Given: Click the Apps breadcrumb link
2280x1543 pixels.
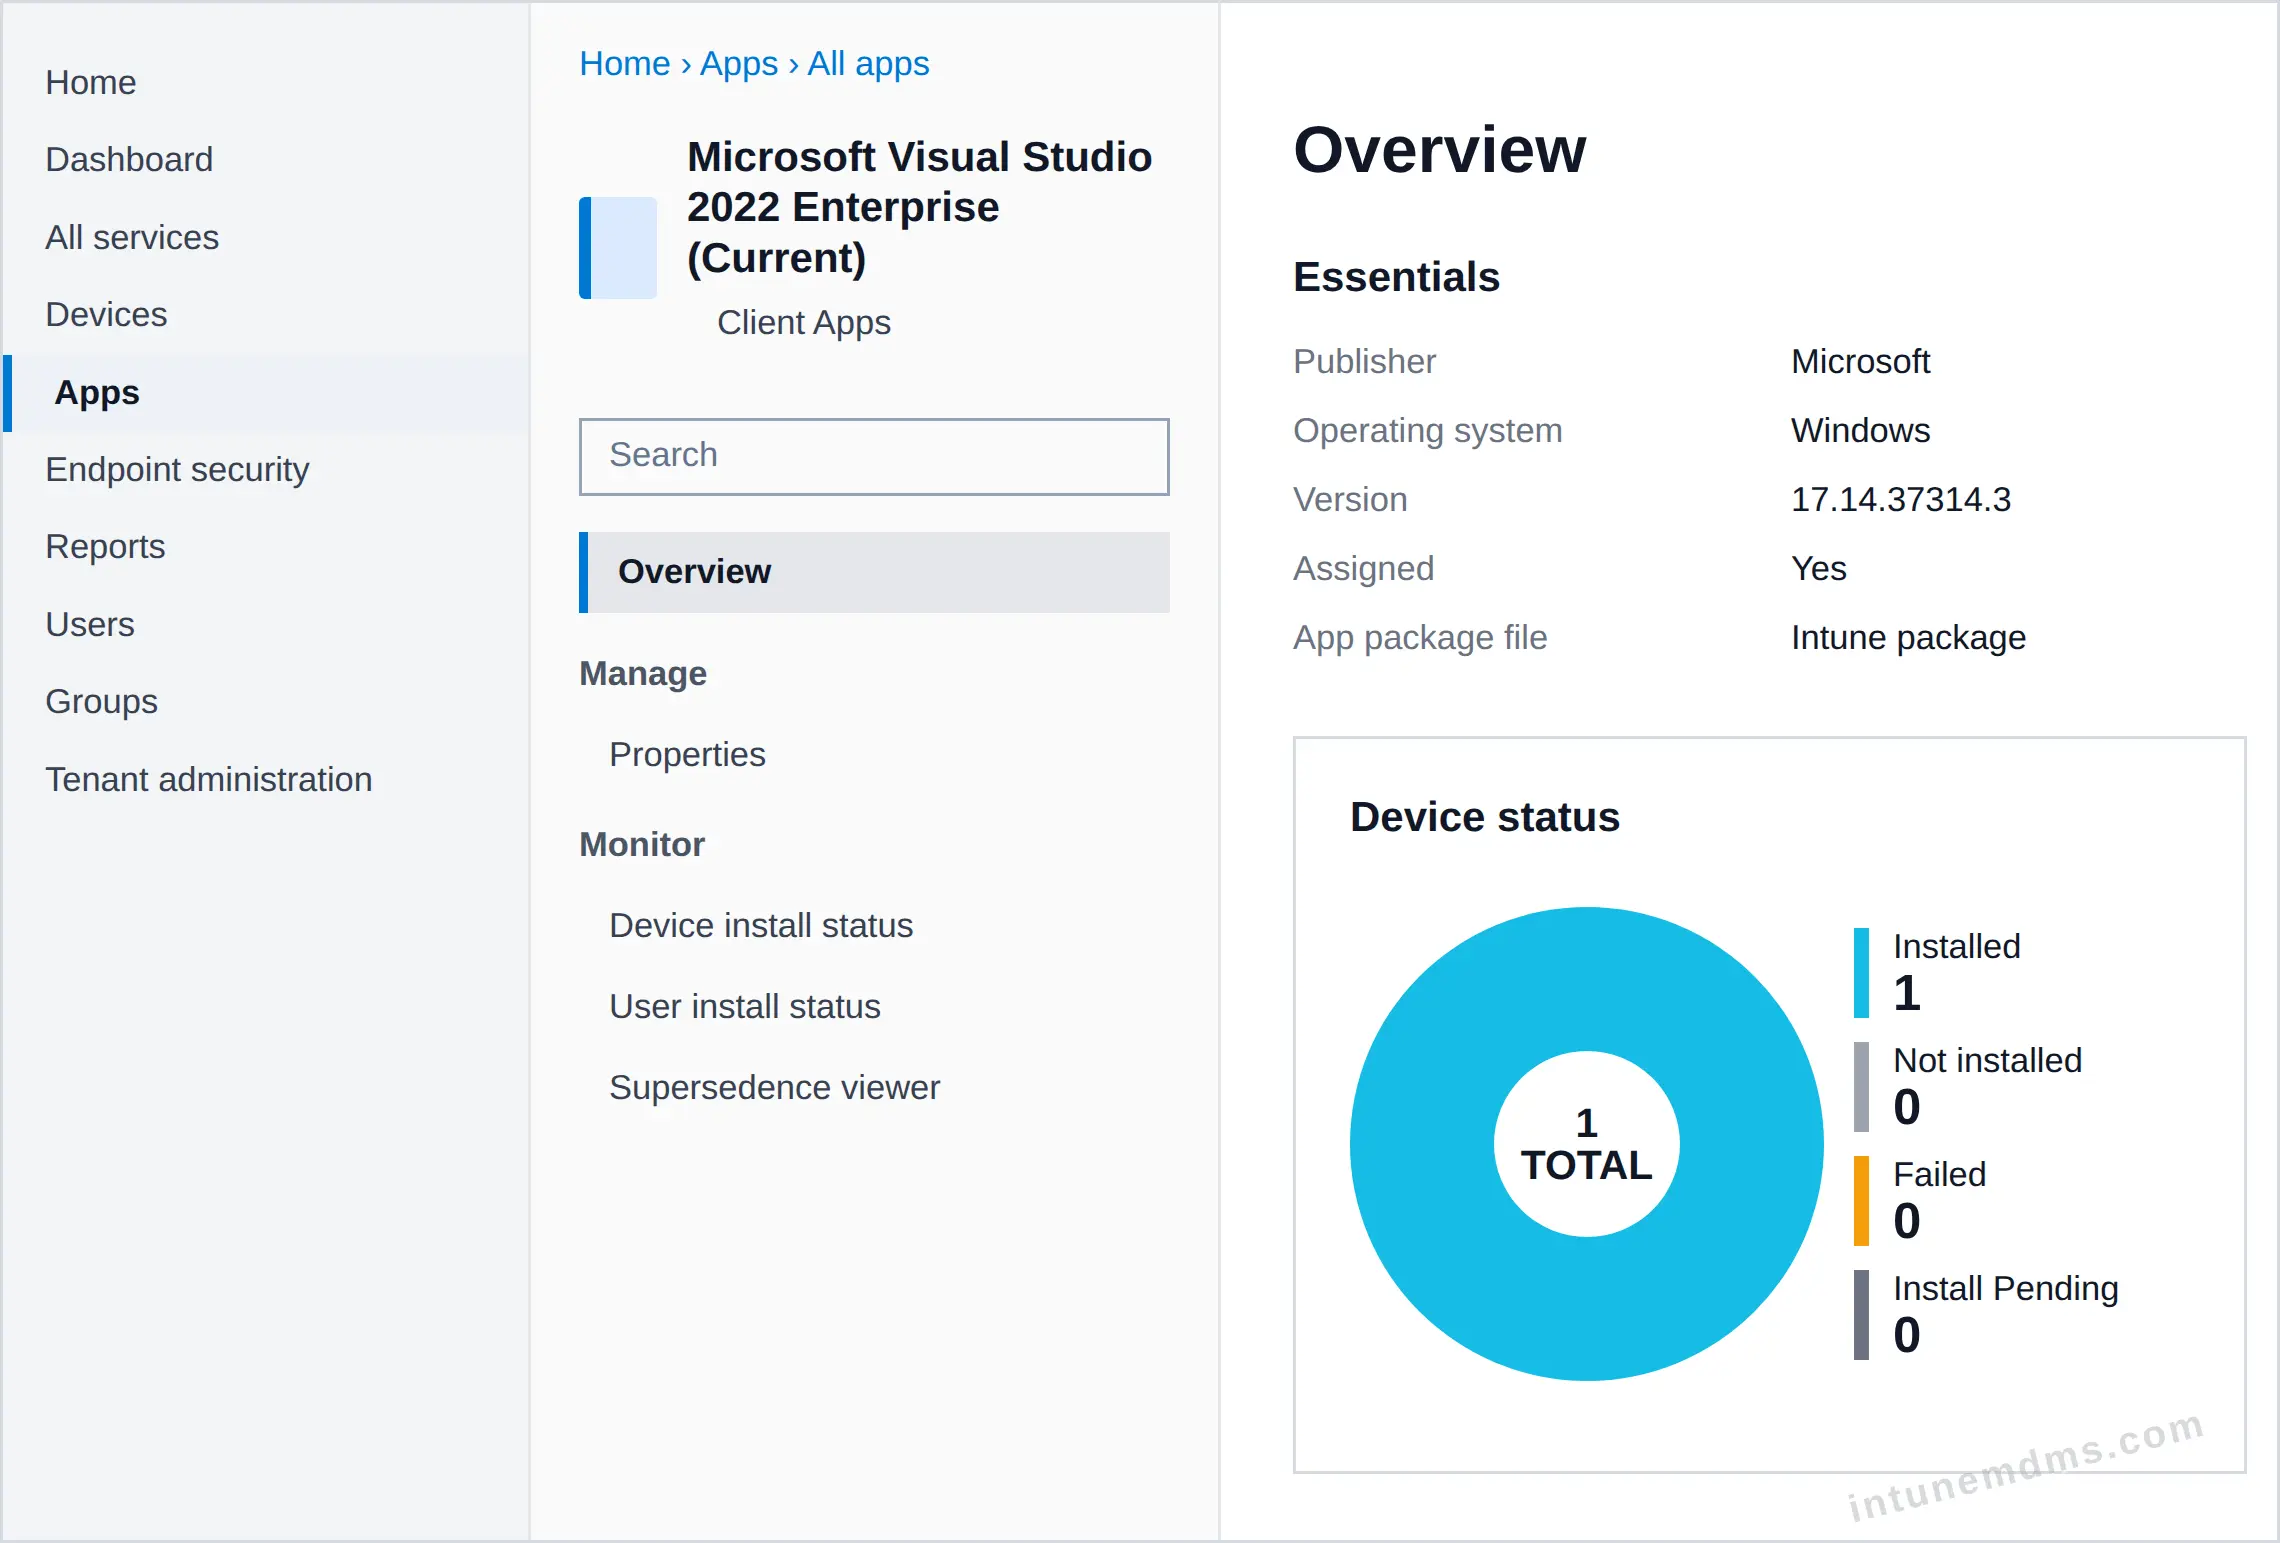Looking at the screenshot, I should click(738, 63).
